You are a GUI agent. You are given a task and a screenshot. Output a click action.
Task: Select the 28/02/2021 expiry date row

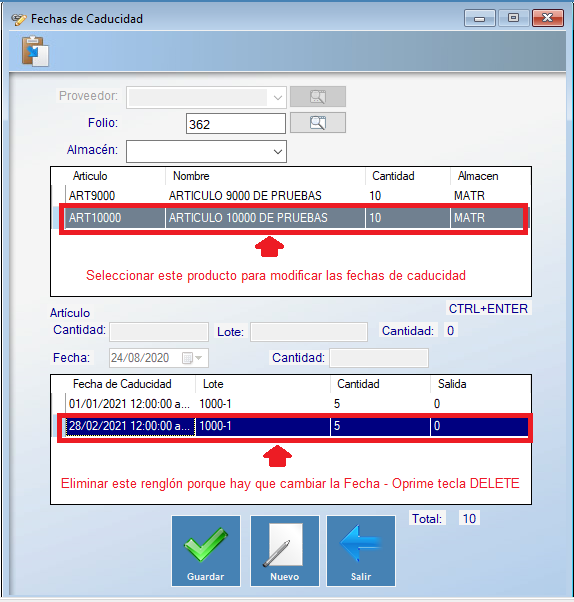pos(296,426)
